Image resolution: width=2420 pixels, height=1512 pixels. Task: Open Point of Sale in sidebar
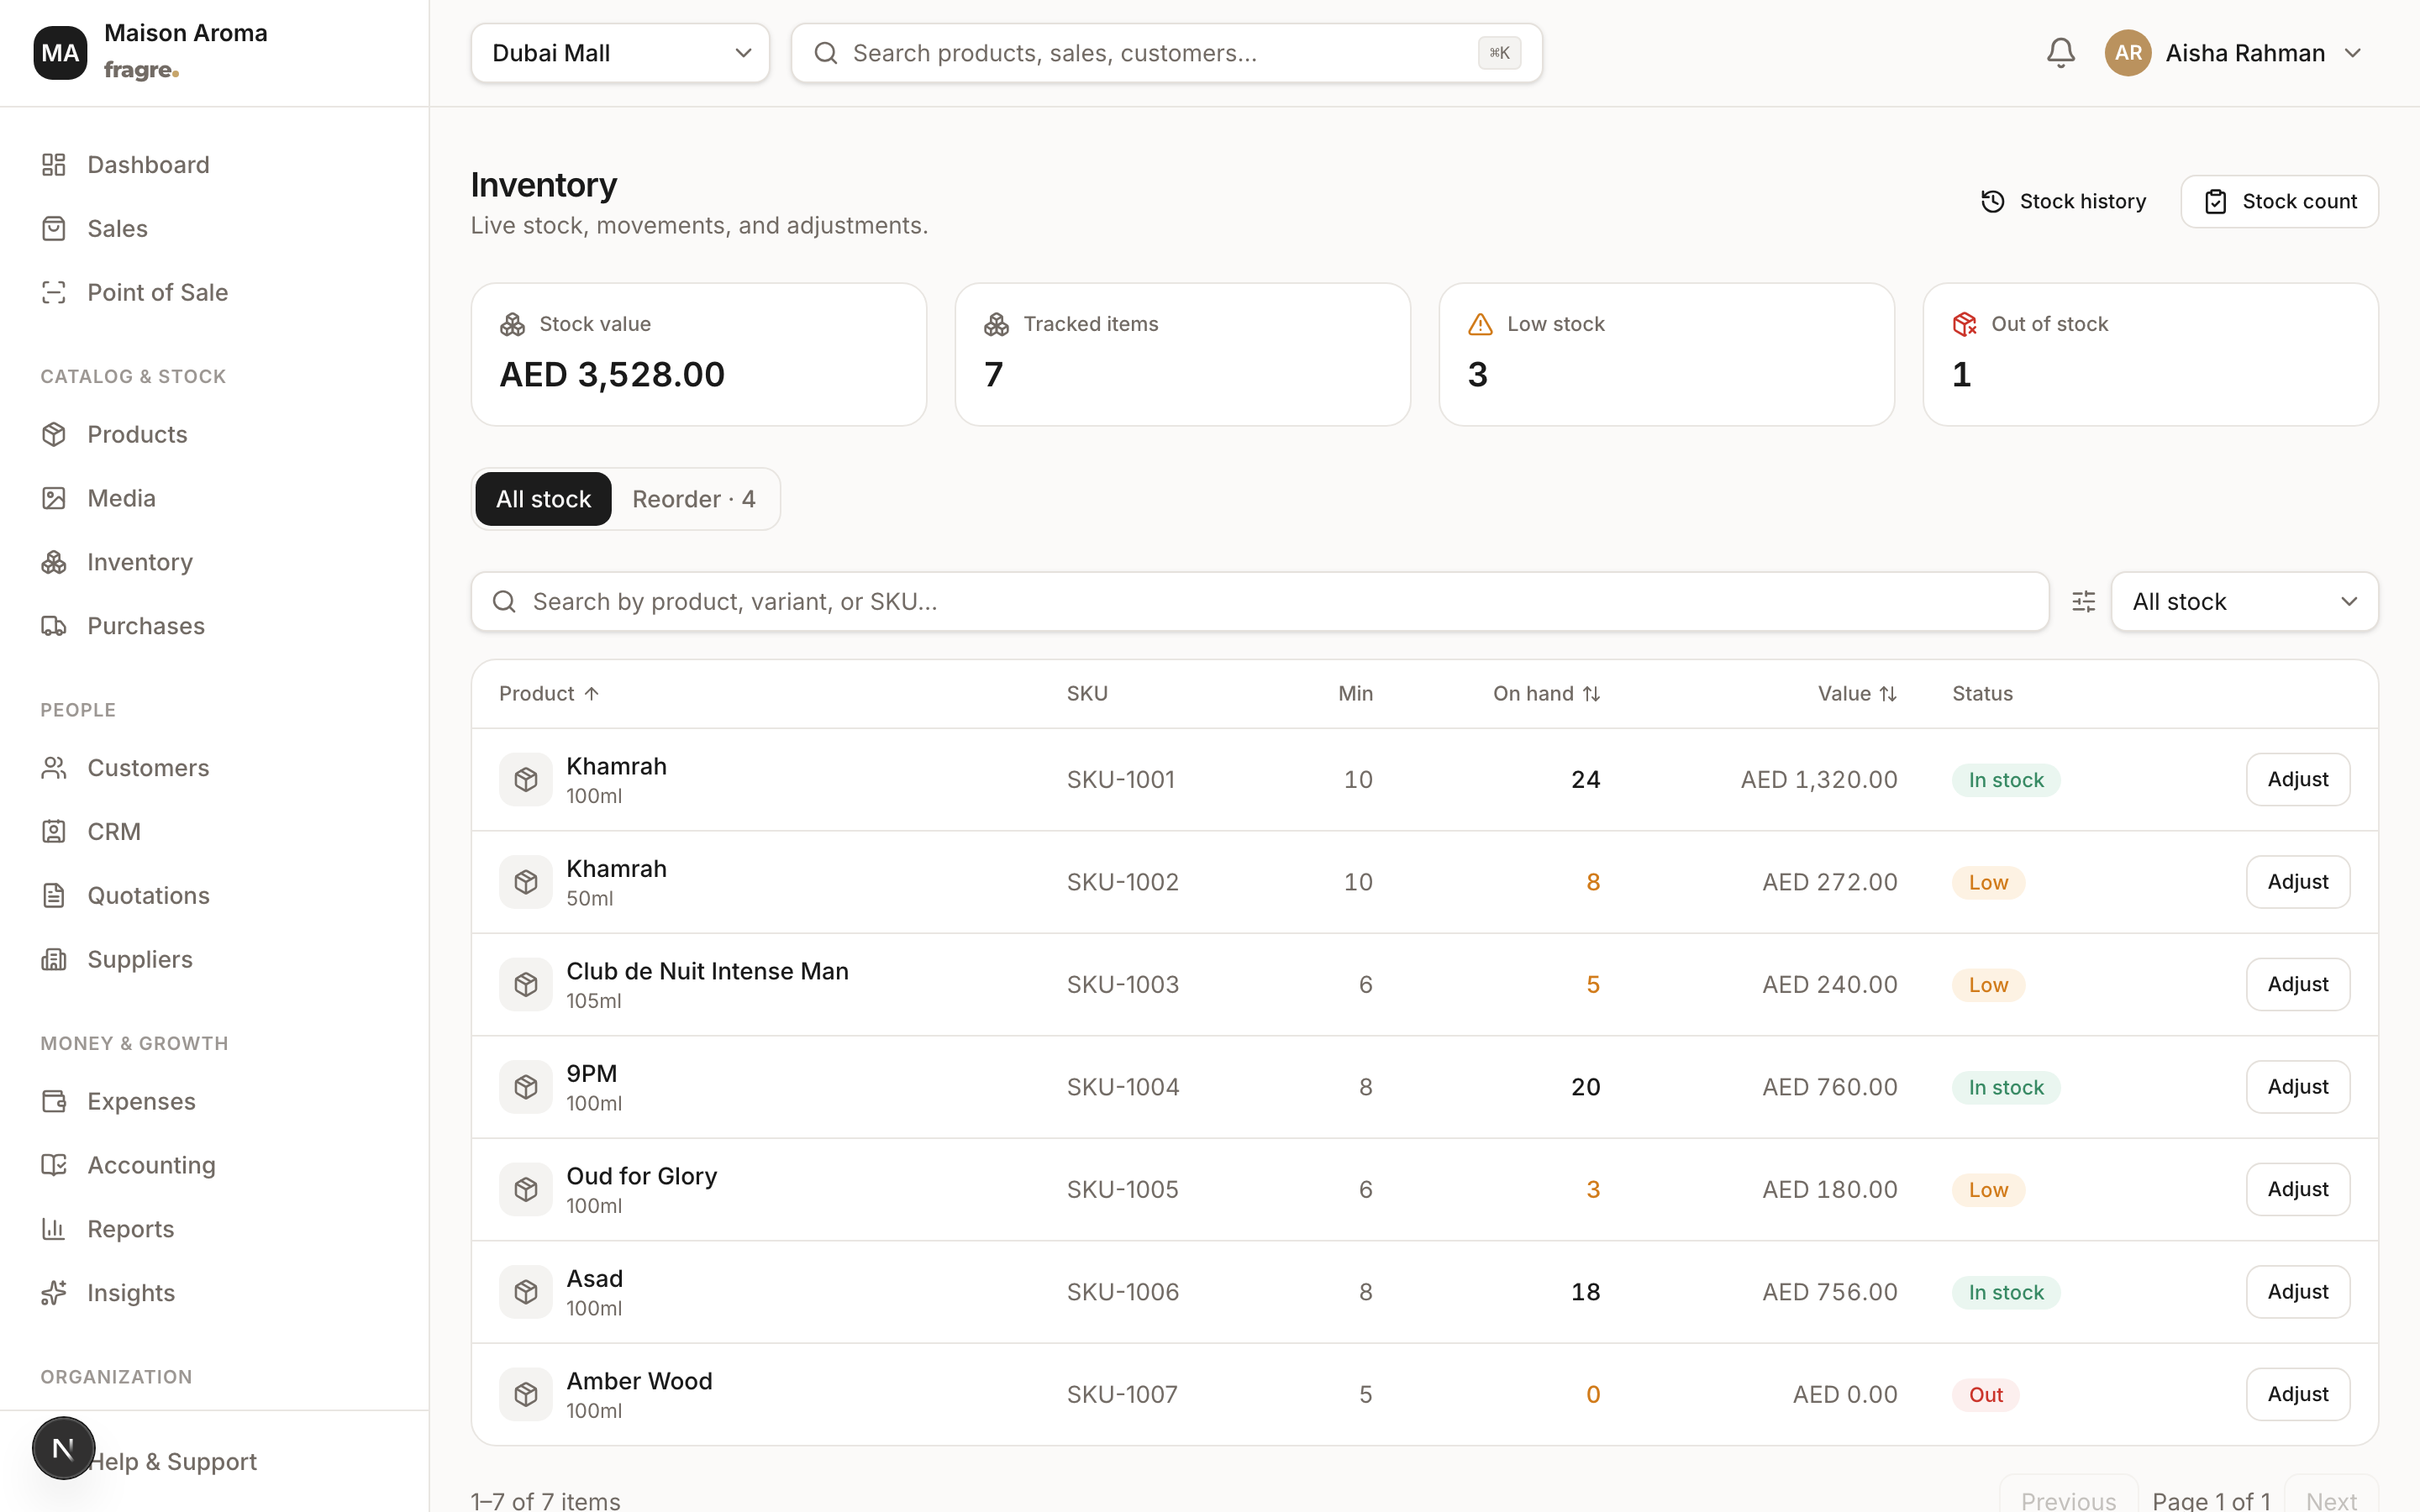click(215, 292)
